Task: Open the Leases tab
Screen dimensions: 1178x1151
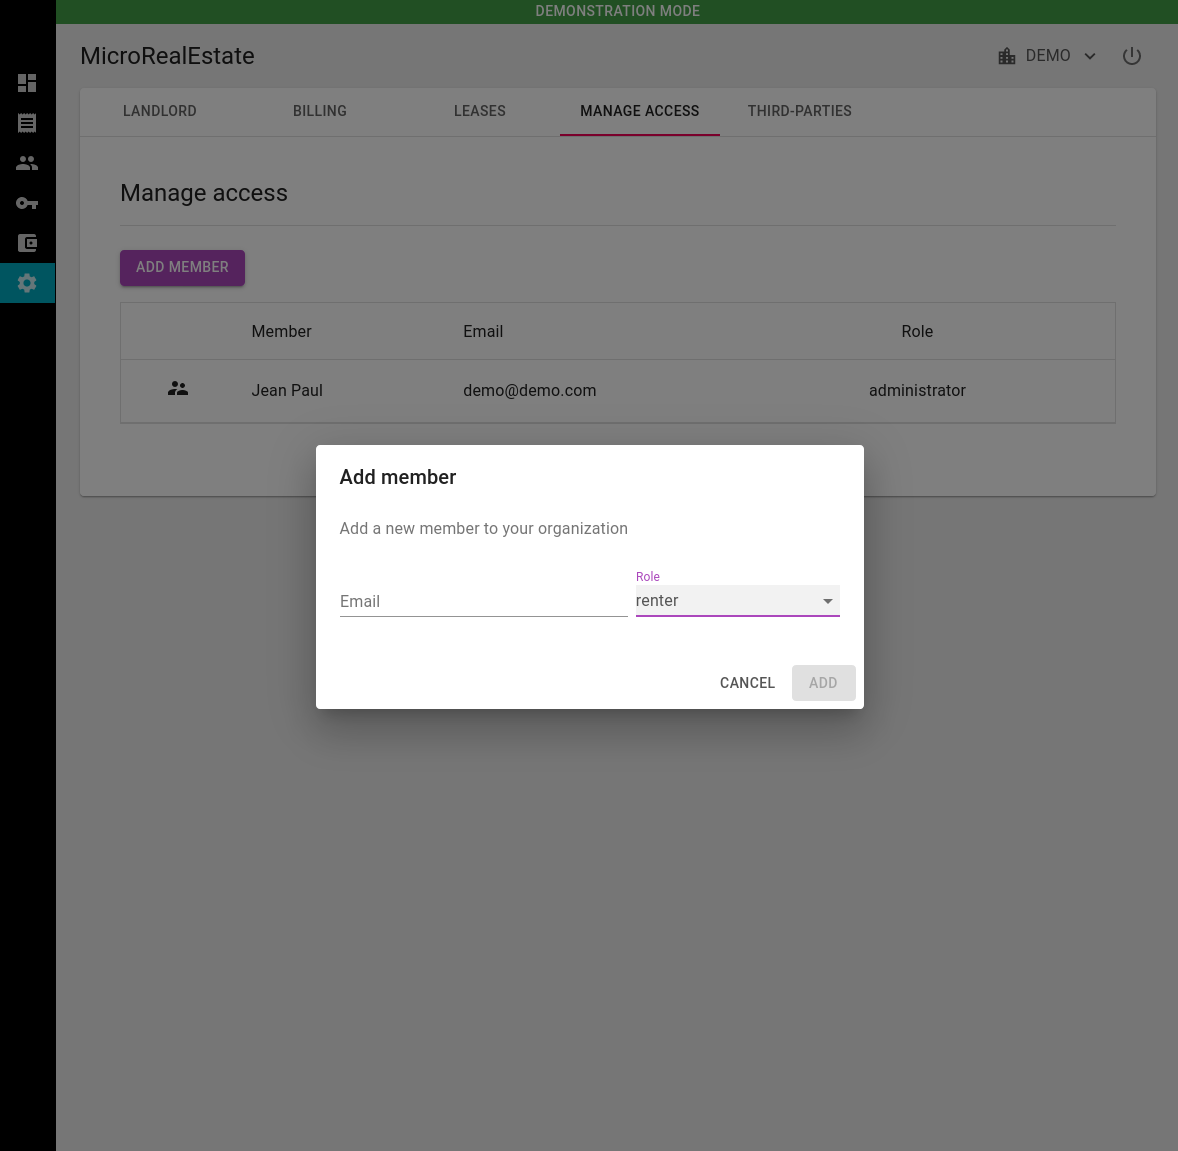Action: [x=480, y=111]
